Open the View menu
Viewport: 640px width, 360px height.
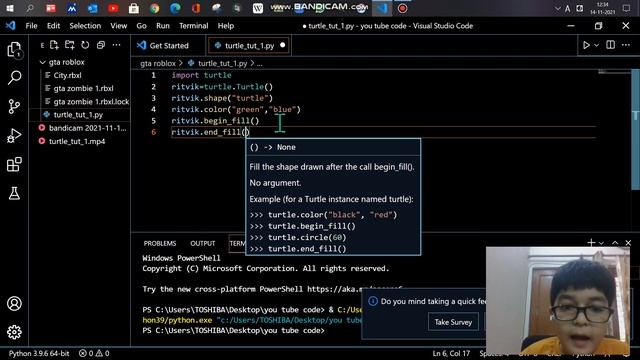(x=119, y=26)
